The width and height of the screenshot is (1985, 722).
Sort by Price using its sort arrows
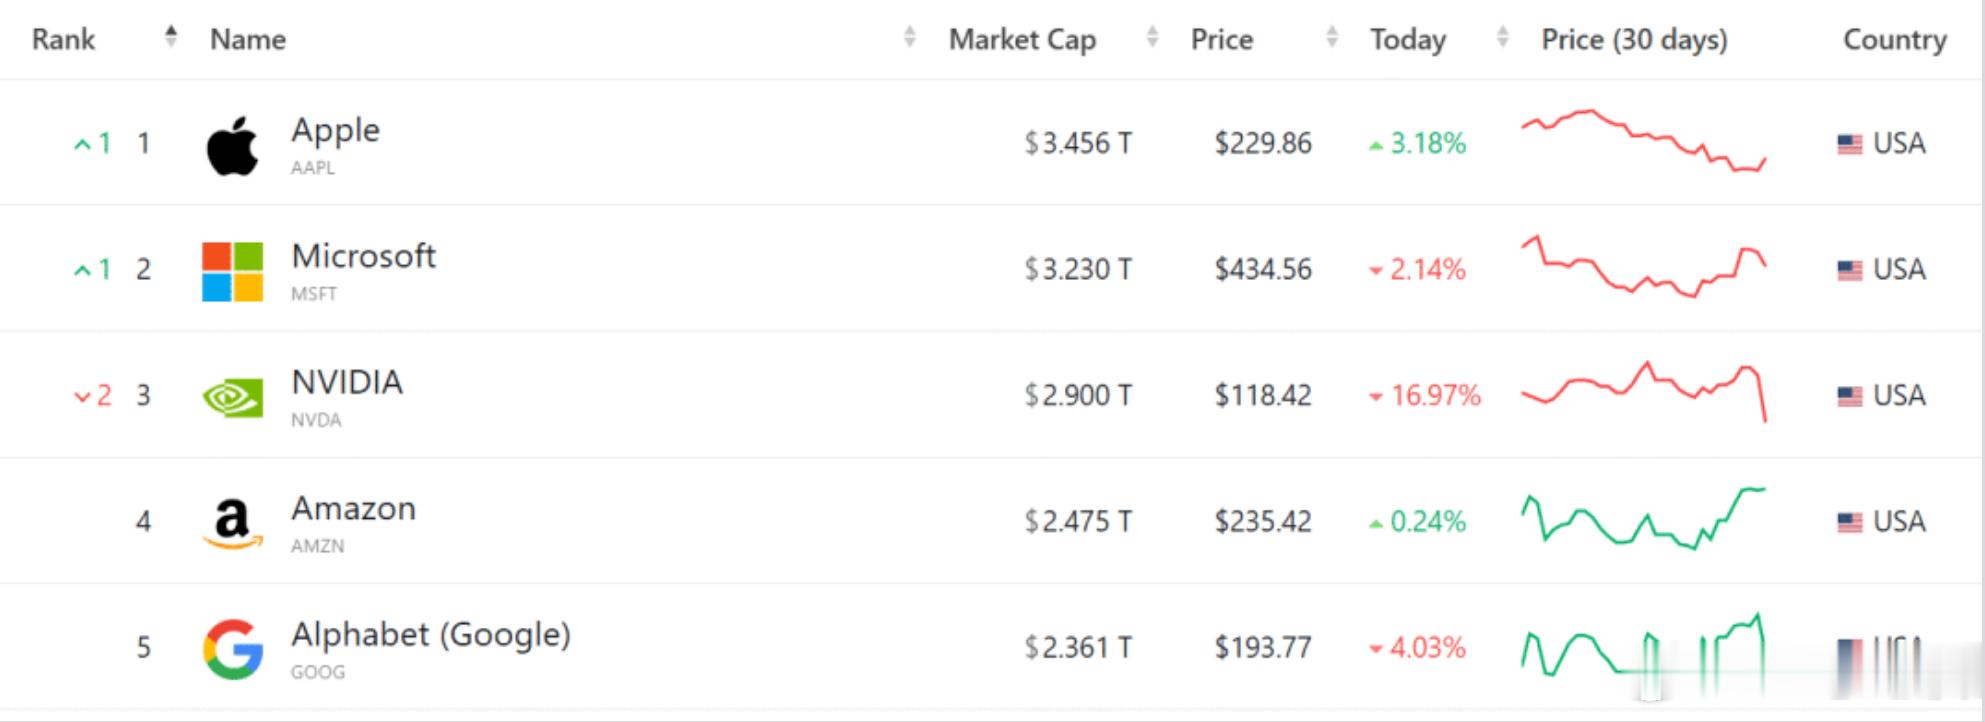click(x=1331, y=37)
